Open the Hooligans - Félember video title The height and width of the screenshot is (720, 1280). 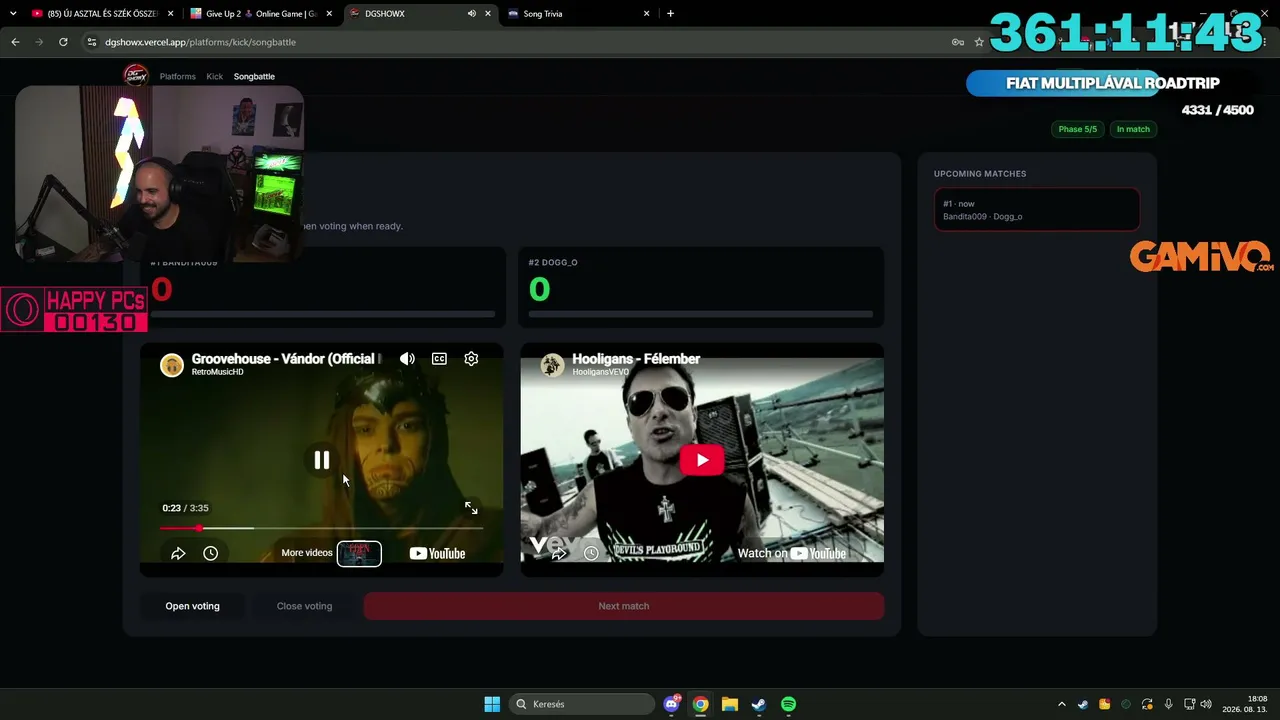(636, 359)
